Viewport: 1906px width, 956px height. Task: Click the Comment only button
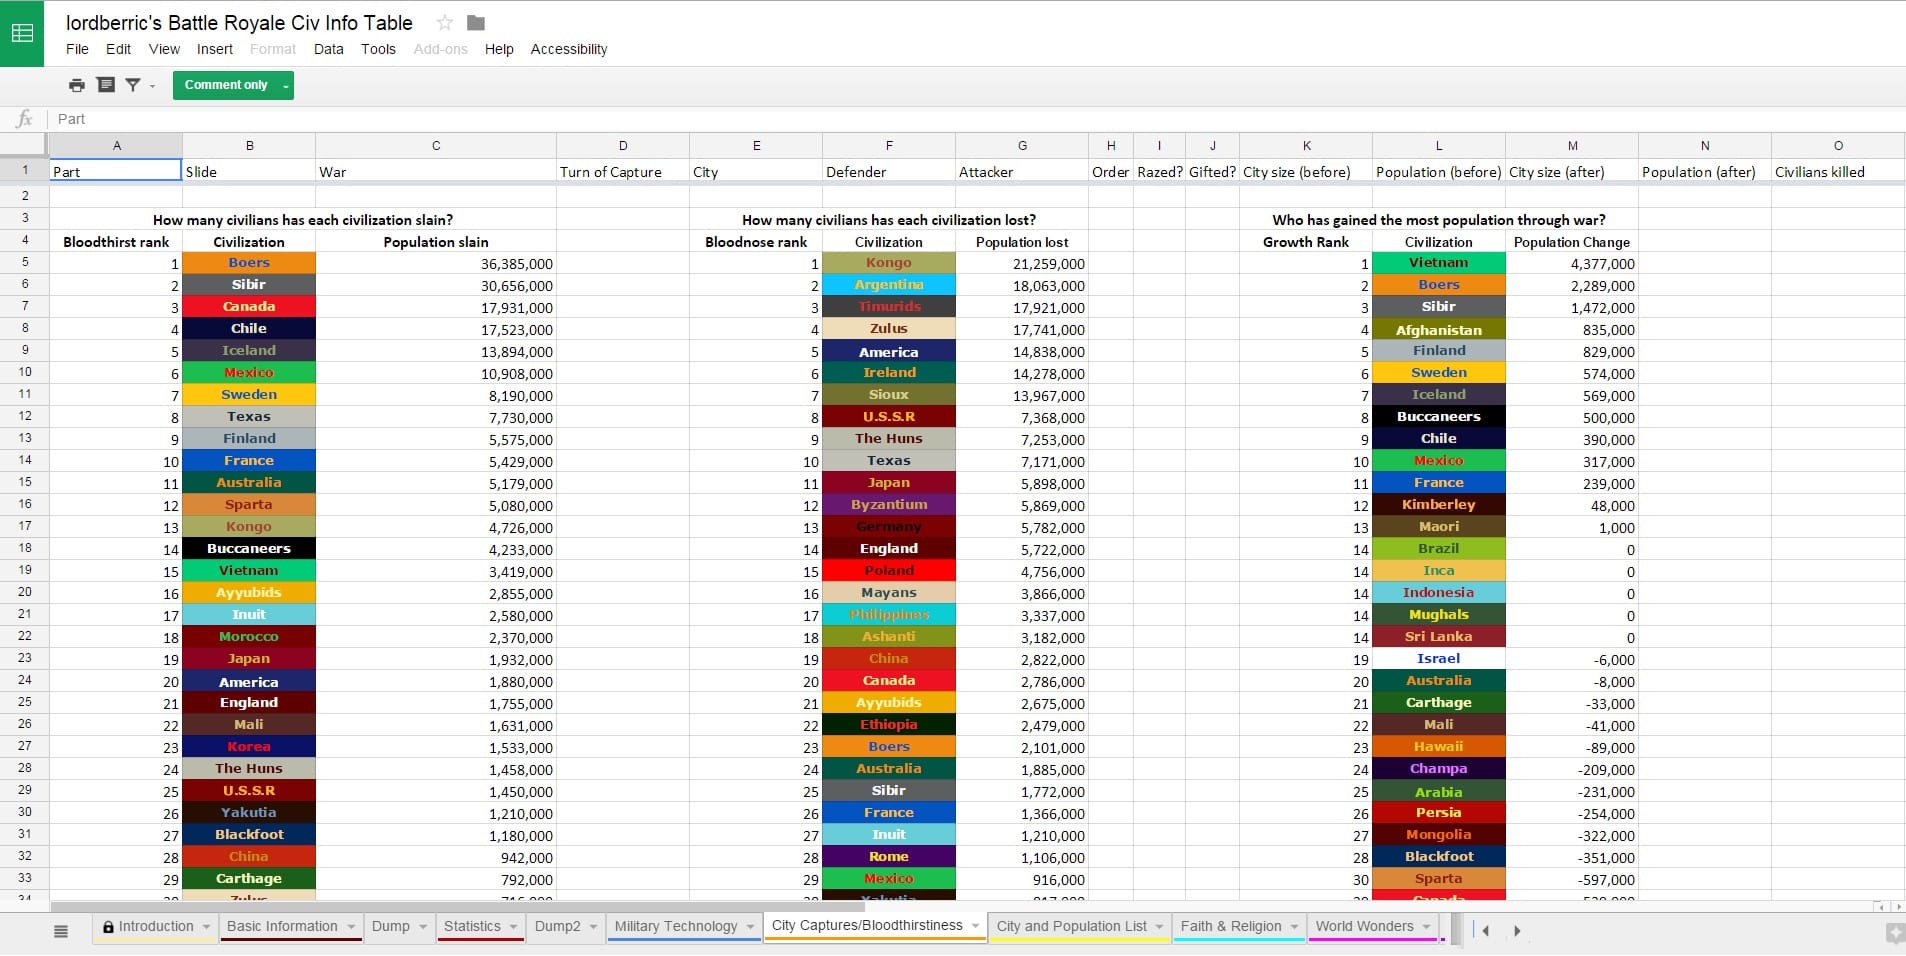[x=226, y=85]
